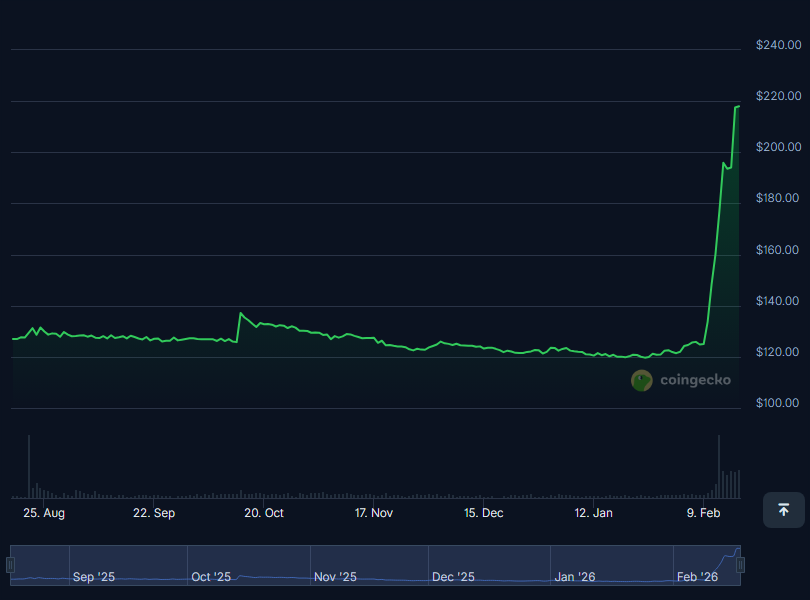Click the mid-October price spike on chart
This screenshot has height=600, width=810.
(240, 313)
